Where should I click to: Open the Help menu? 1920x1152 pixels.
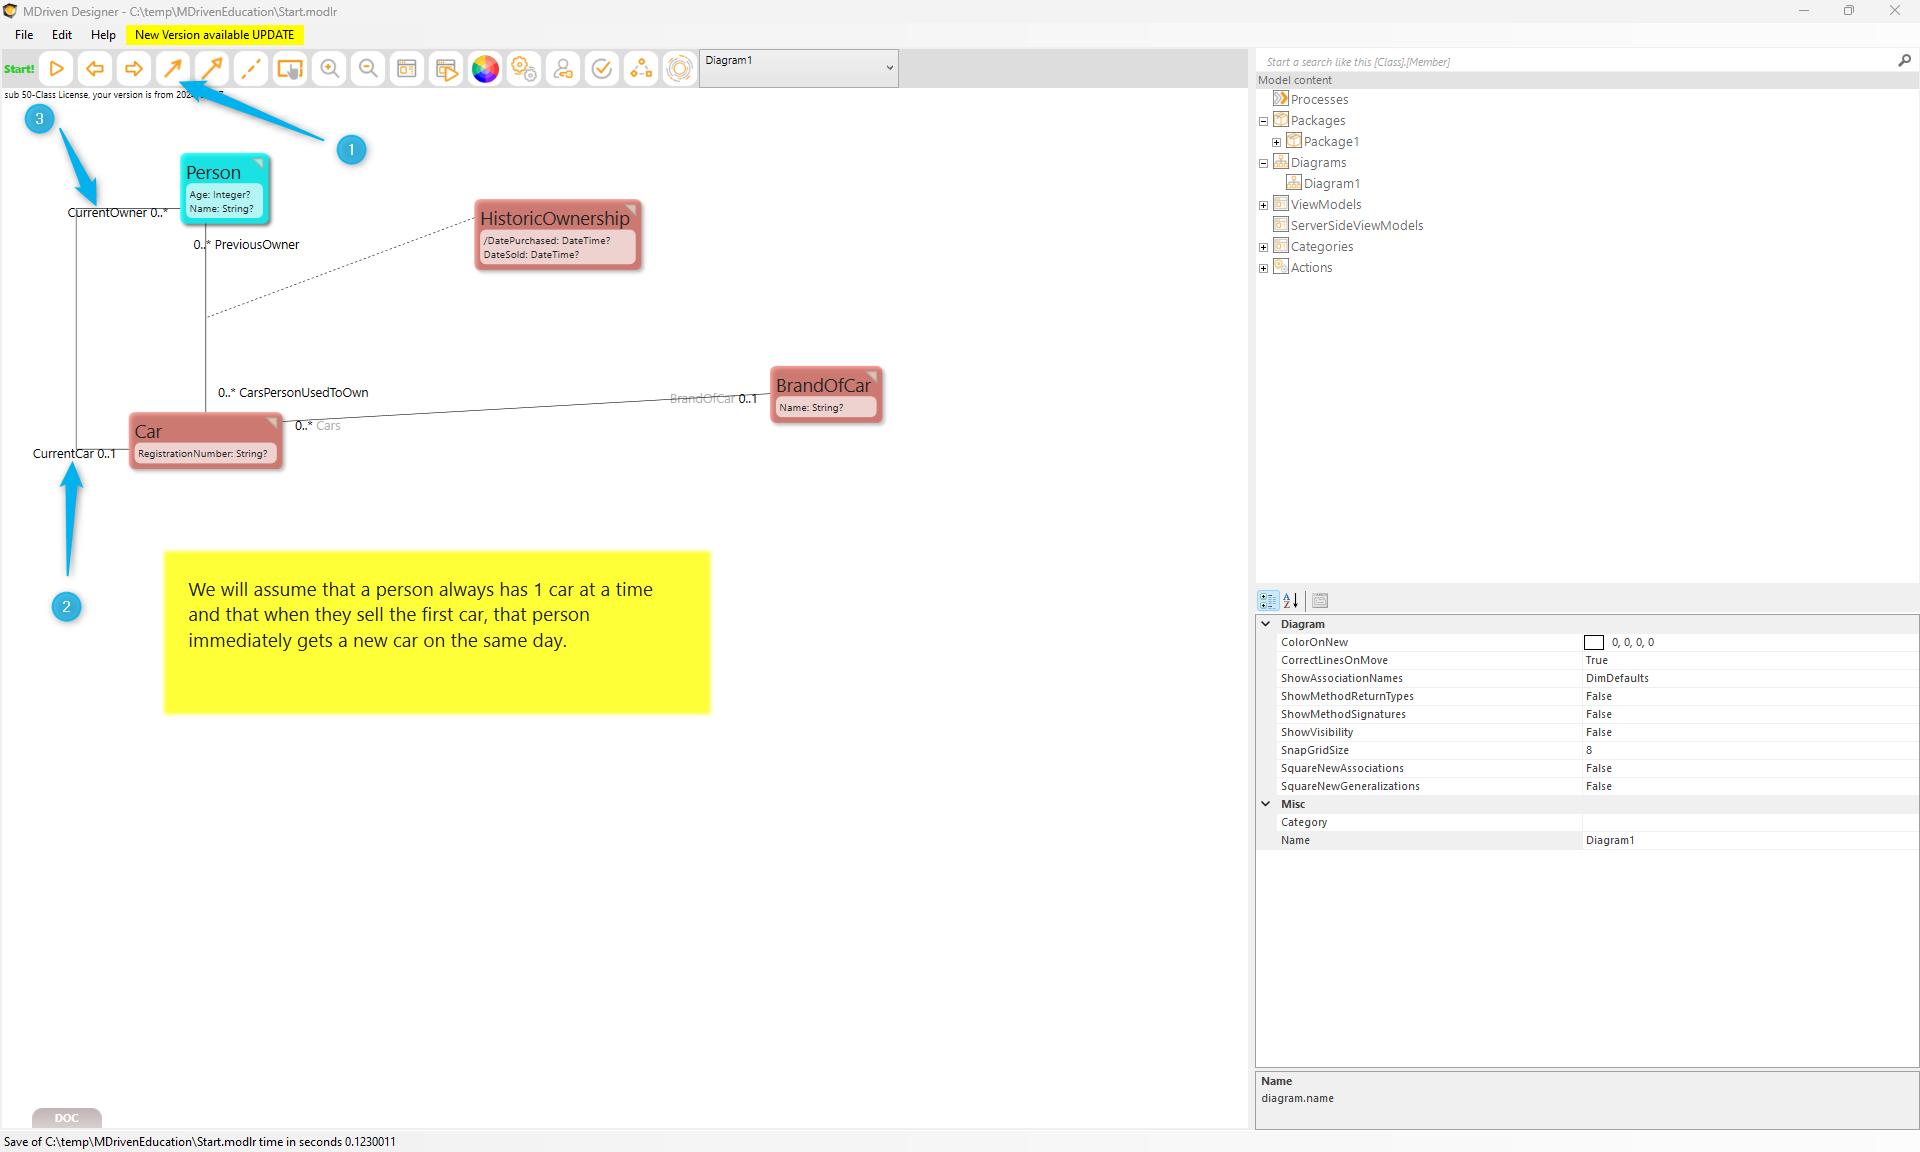(103, 35)
